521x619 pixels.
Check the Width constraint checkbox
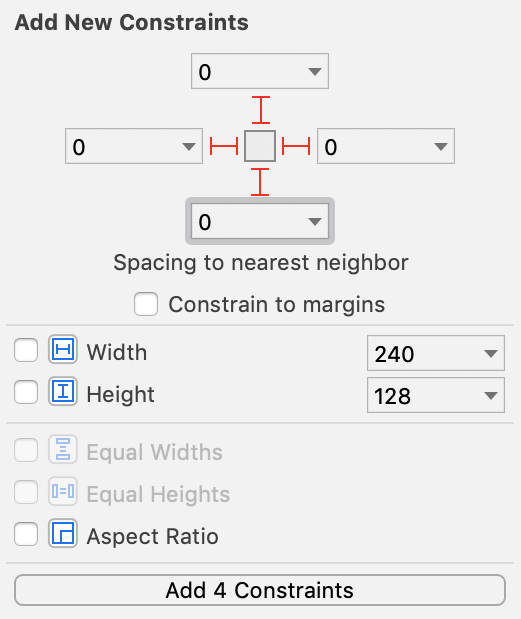point(26,350)
